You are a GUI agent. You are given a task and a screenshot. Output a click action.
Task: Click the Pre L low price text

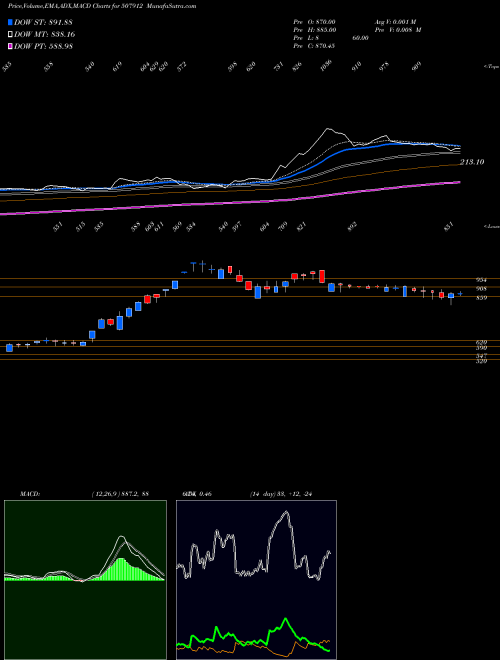[x=331, y=37]
